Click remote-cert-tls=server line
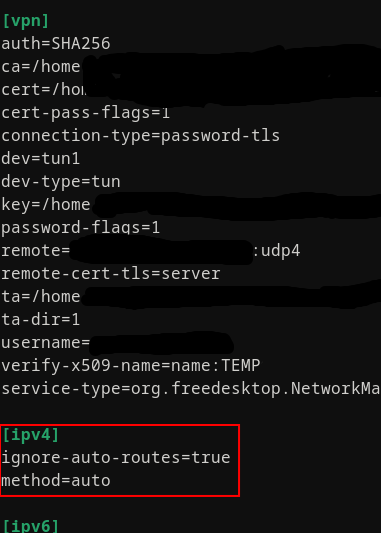 (111, 274)
